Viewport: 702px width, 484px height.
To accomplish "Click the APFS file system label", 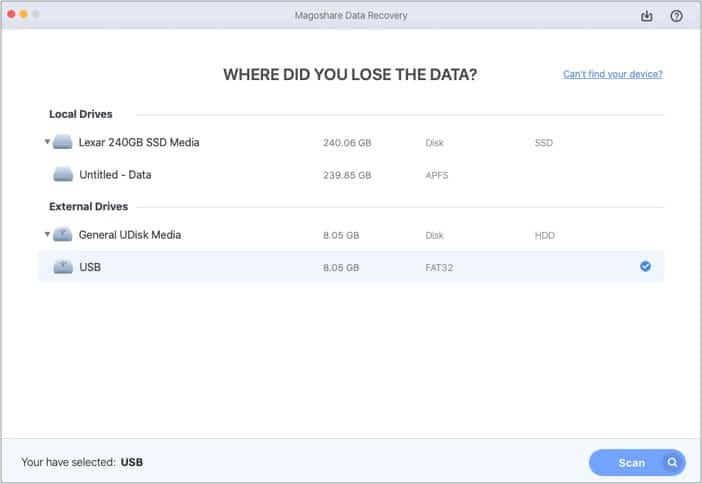I will click(437, 175).
